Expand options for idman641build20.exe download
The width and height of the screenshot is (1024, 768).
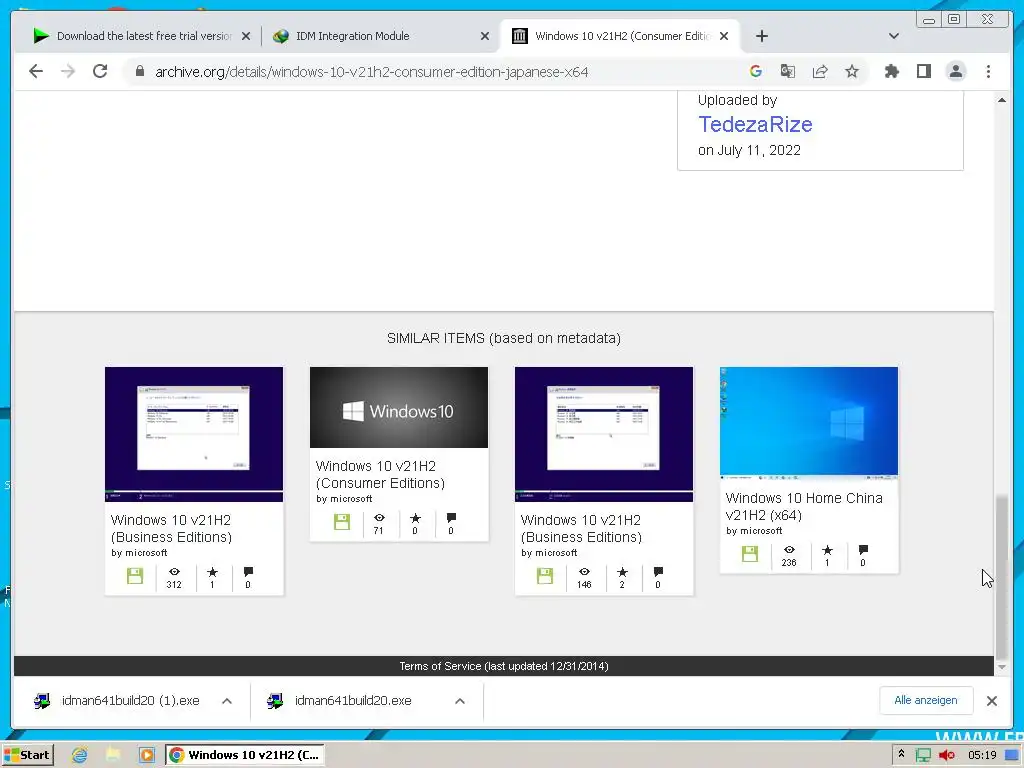[460, 701]
